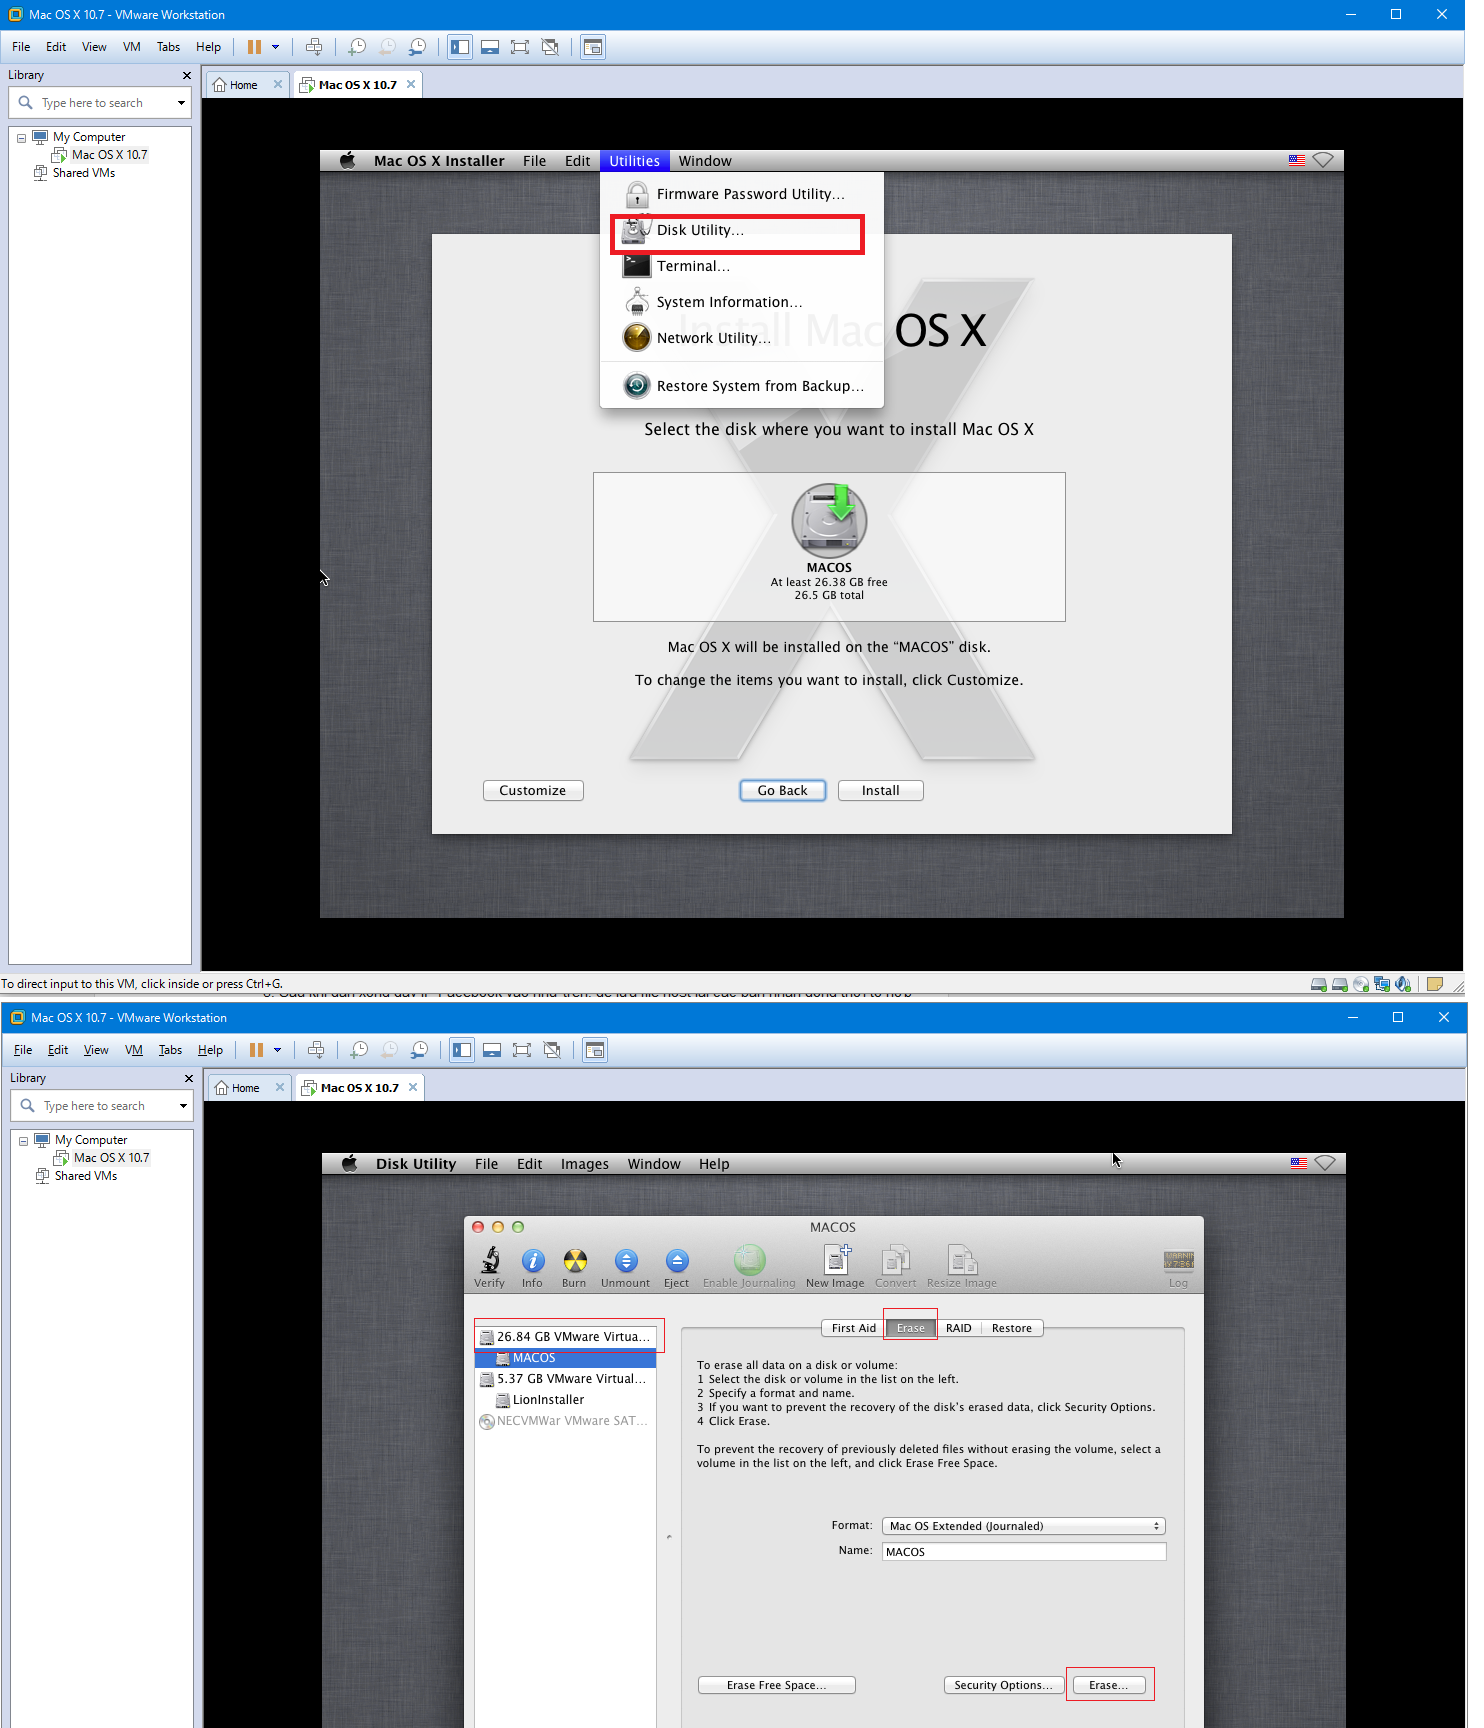Screen dimensions: 1484x1728
Task: Click the sound card status bar icon
Action: pyautogui.click(x=1403, y=984)
